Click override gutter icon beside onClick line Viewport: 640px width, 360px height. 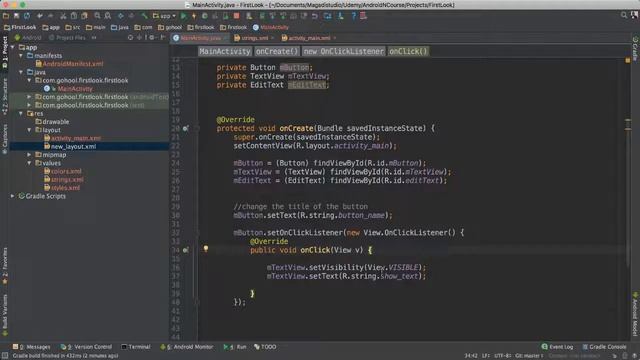click(186, 250)
